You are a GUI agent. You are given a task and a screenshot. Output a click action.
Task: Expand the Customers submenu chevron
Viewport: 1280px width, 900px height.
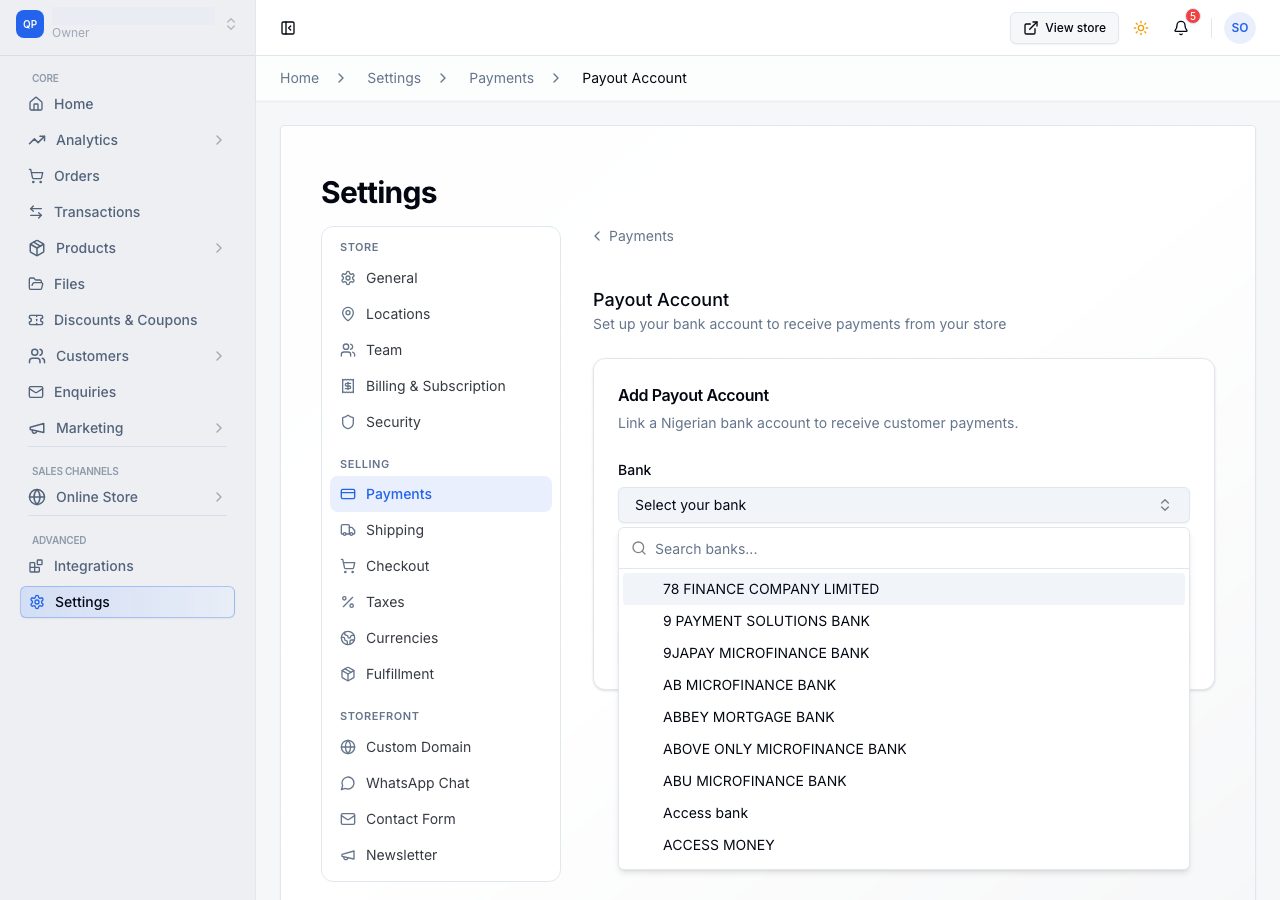point(218,356)
